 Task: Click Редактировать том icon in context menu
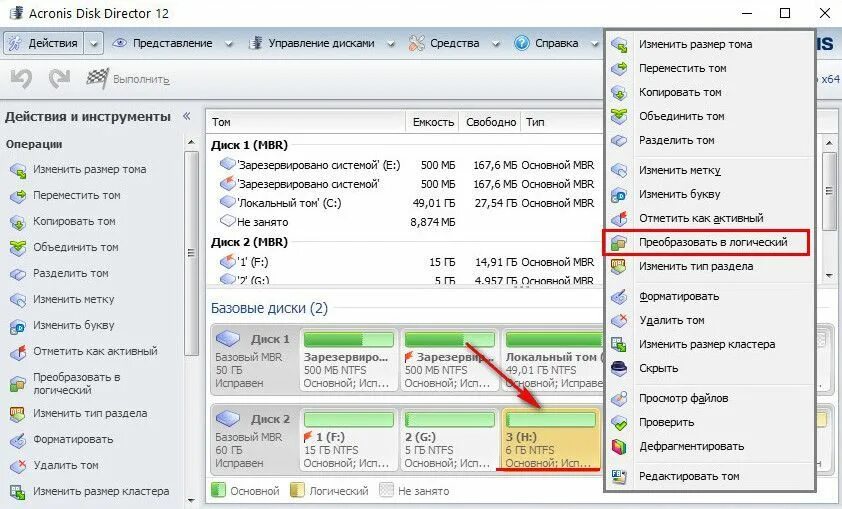(x=619, y=476)
